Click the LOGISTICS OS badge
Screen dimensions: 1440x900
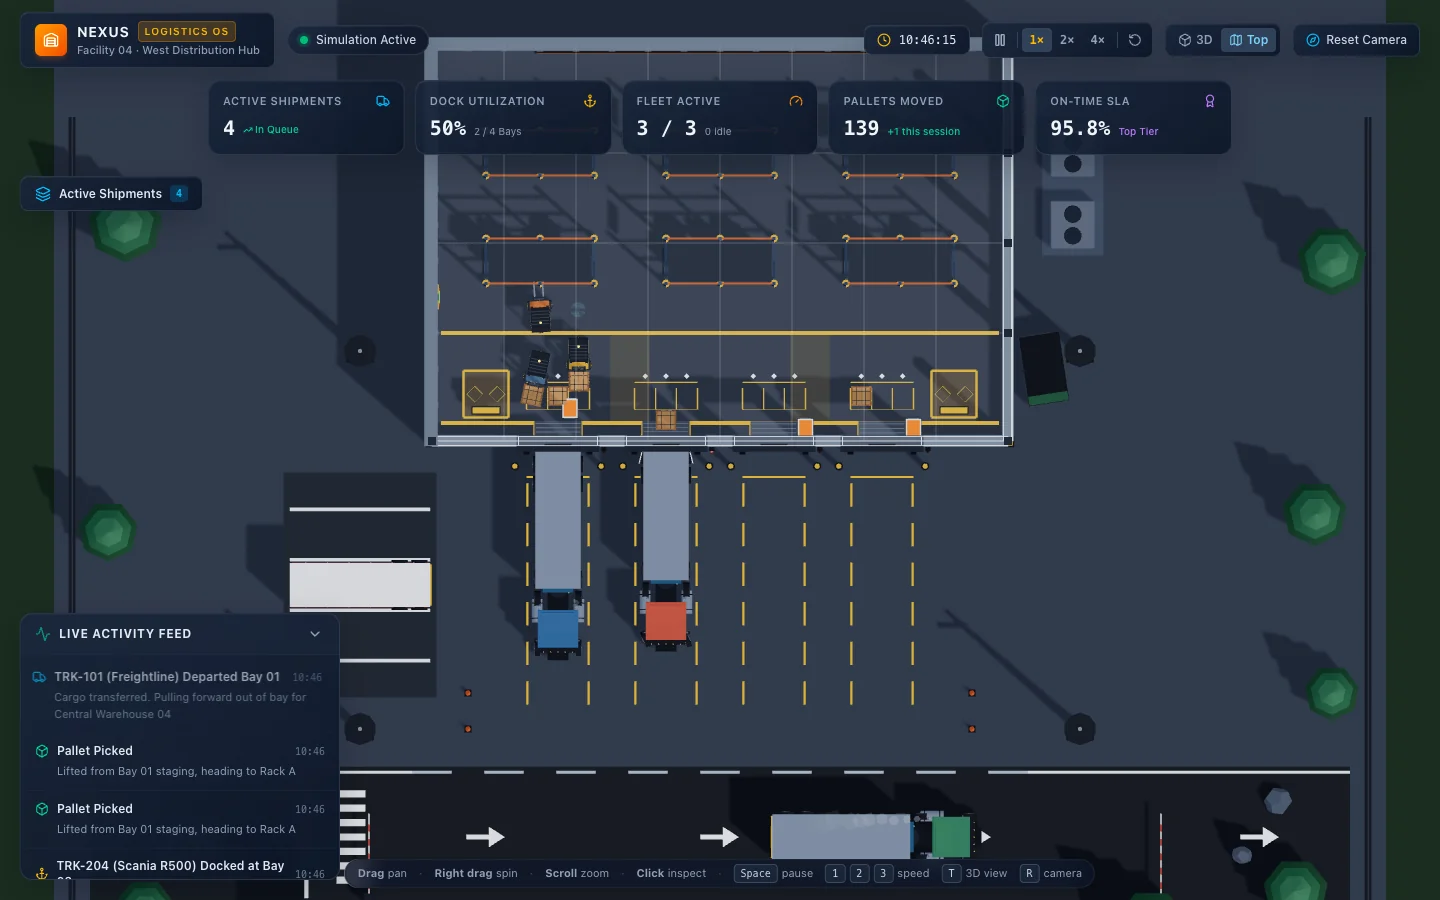(x=187, y=32)
